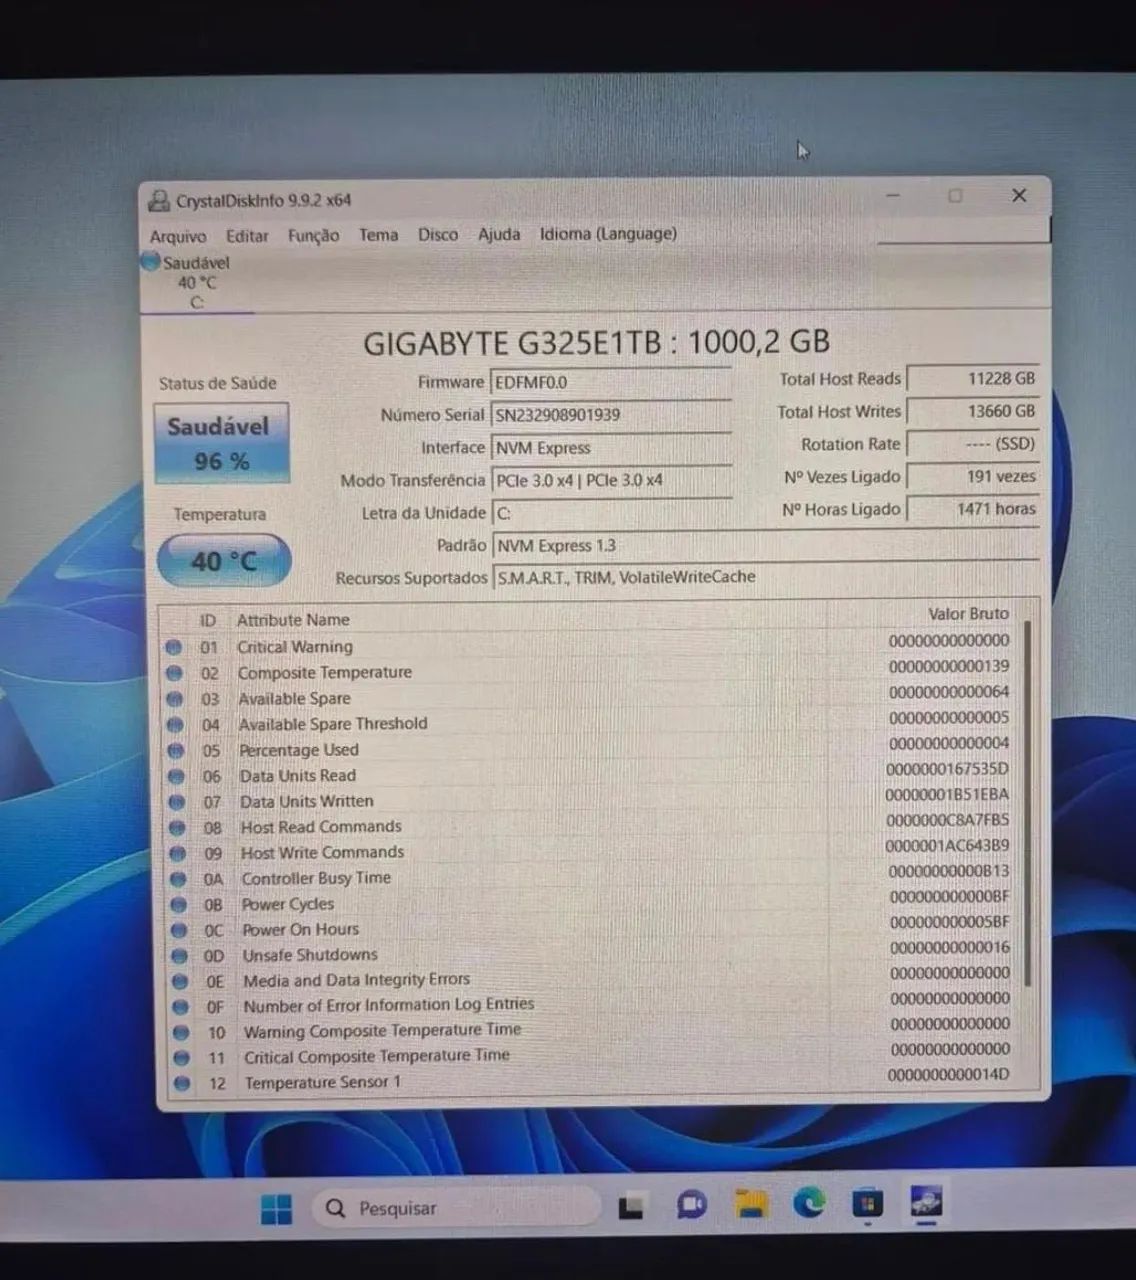Viewport: 1136px width, 1280px height.
Task: Click the Nº Horas Ligado value 1471 horas
Action: 973,509
